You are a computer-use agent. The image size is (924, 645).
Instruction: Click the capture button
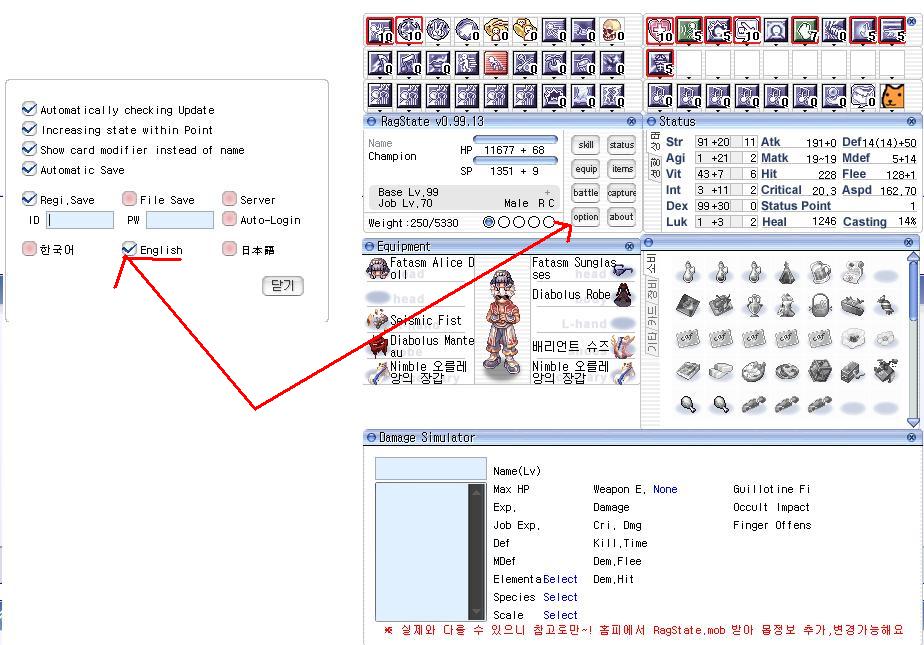pos(621,193)
